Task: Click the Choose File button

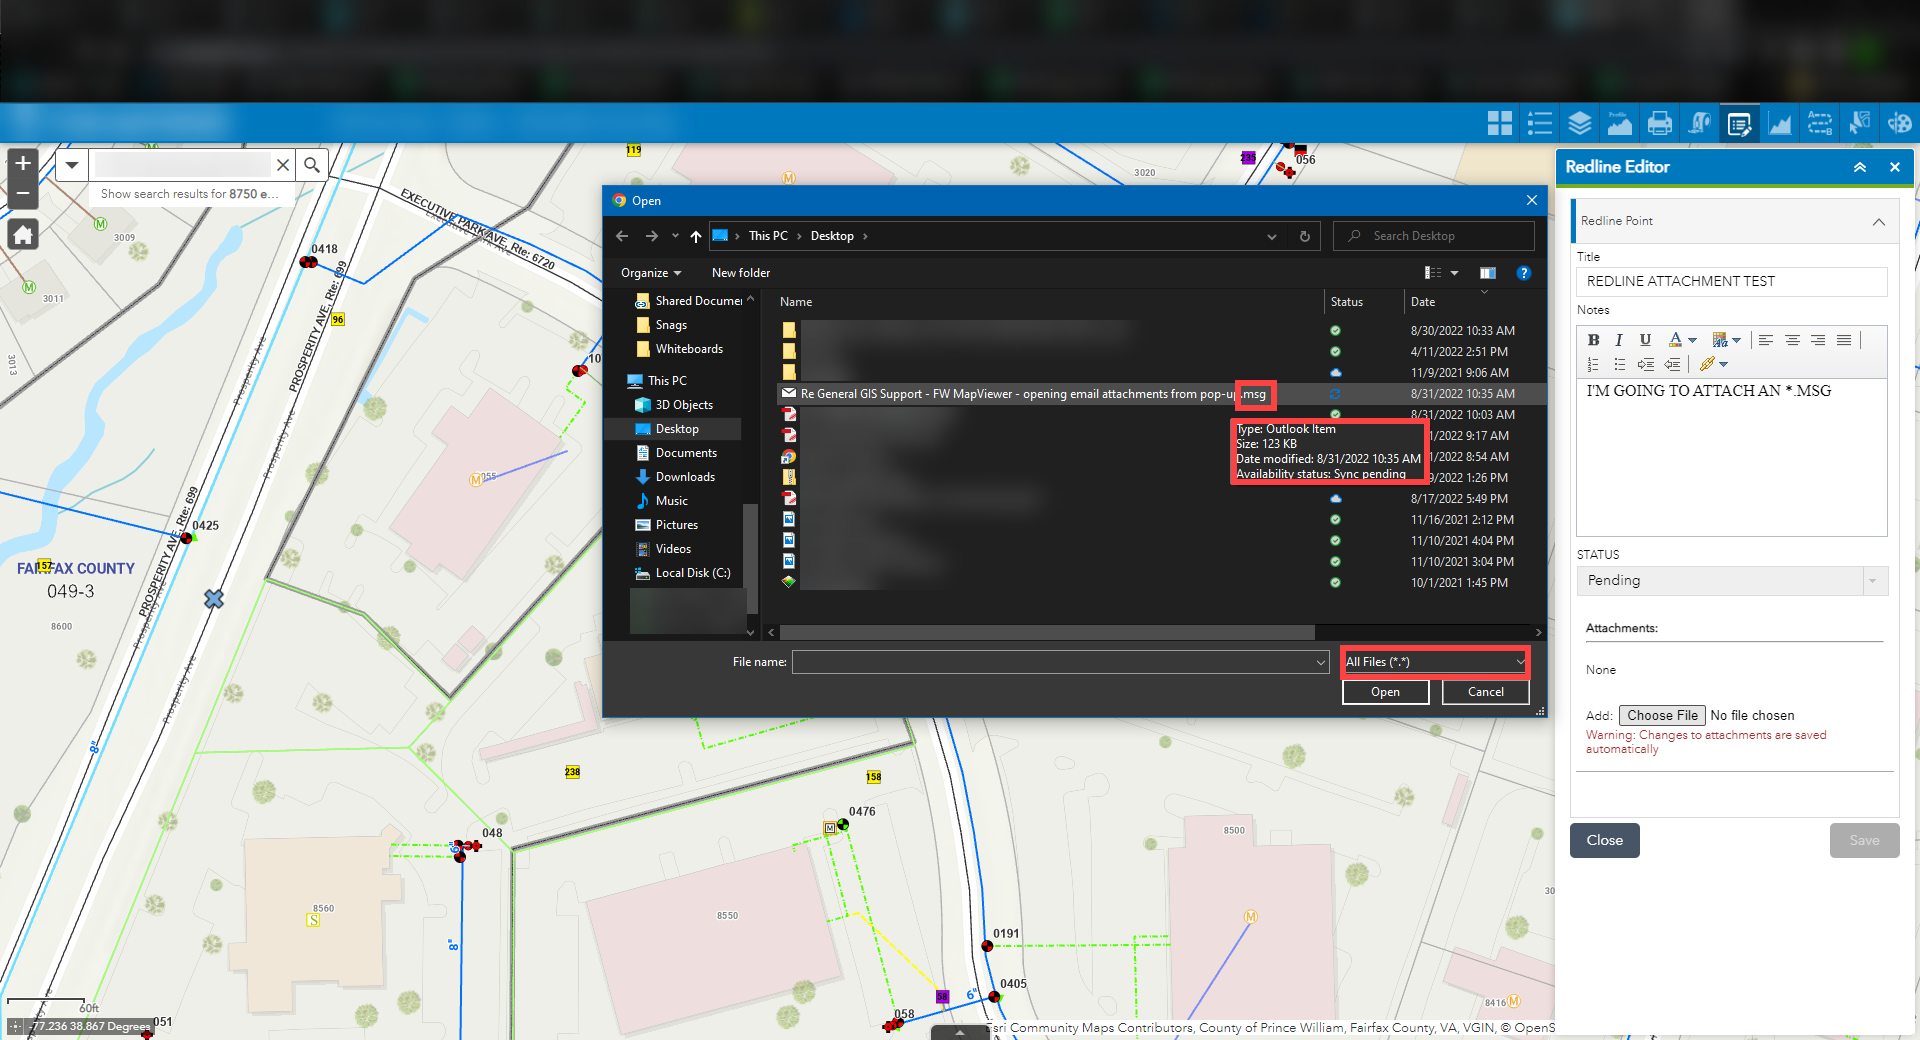Action: [1662, 715]
